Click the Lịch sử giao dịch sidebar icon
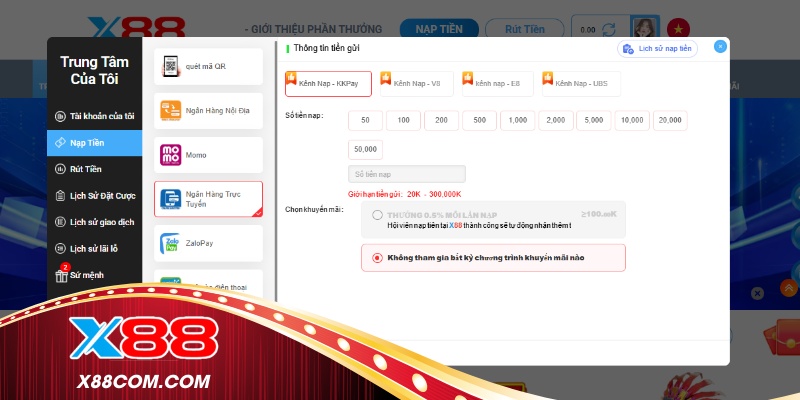800x400 pixels. pos(60,222)
